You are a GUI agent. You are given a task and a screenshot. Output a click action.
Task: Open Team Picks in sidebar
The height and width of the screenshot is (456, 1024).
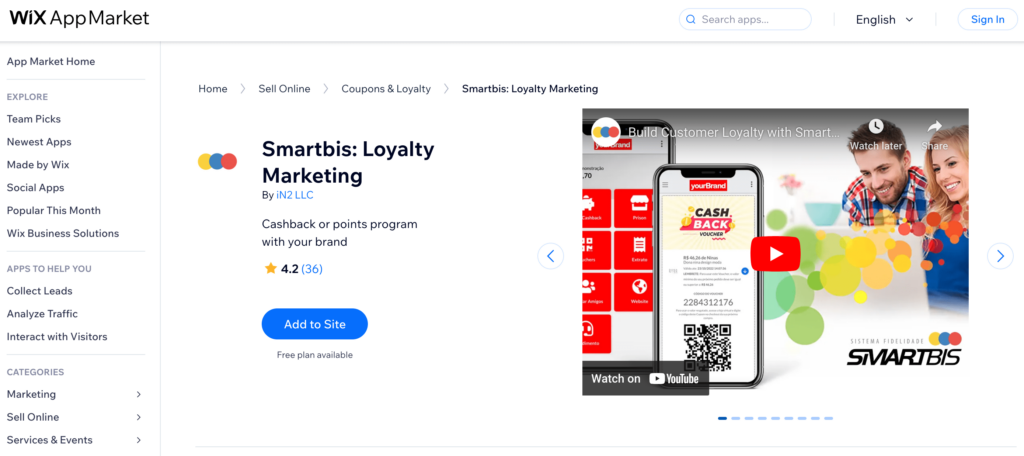pyautogui.click(x=34, y=119)
